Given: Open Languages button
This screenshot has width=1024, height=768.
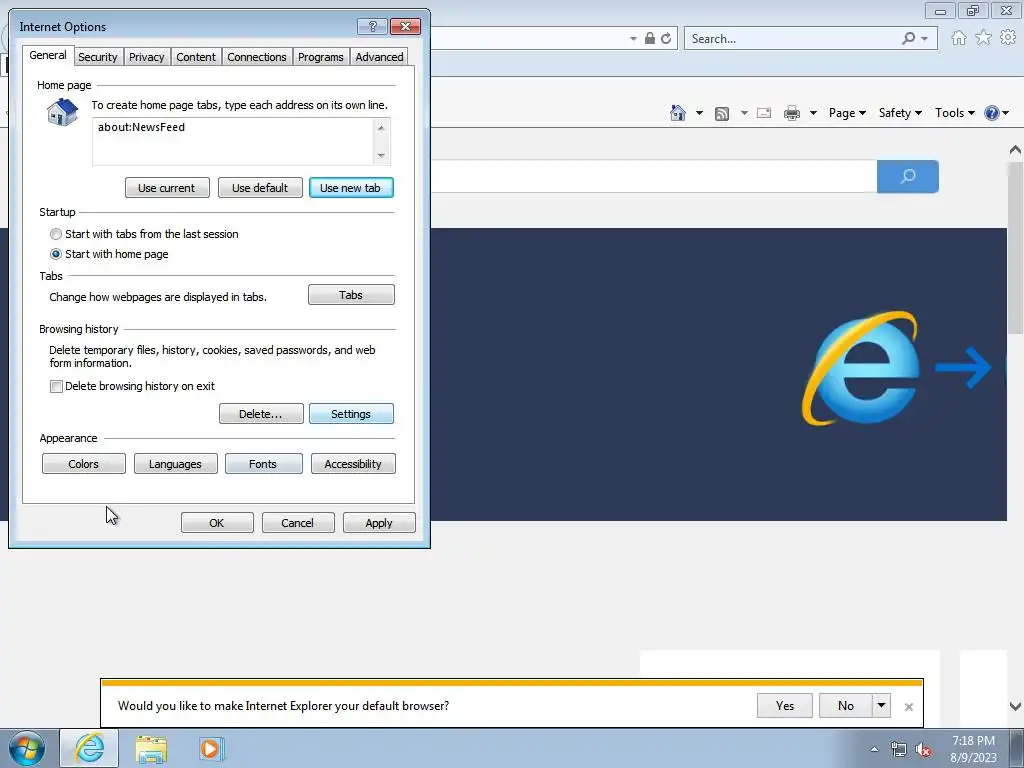Looking at the screenshot, I should (x=175, y=464).
